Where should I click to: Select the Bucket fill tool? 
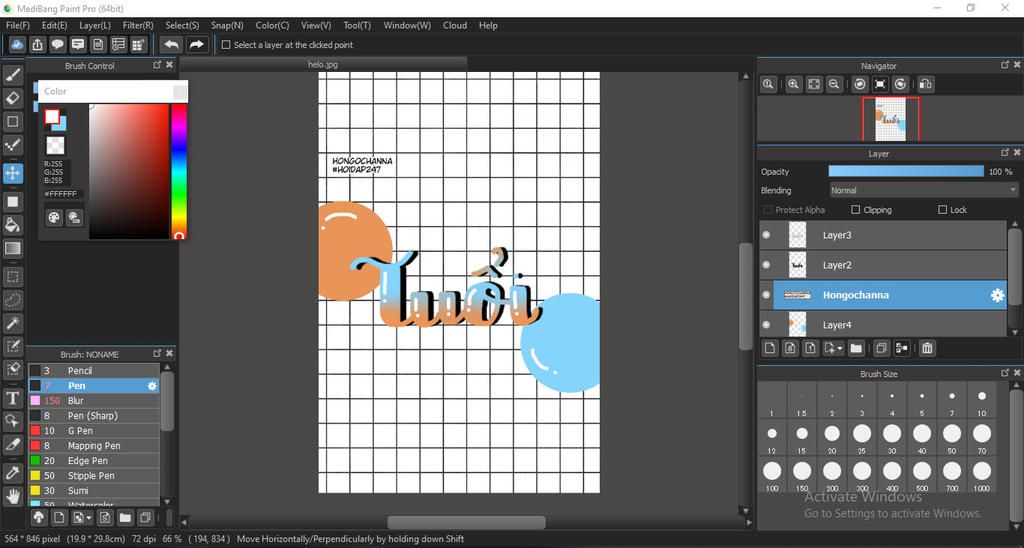coord(12,225)
